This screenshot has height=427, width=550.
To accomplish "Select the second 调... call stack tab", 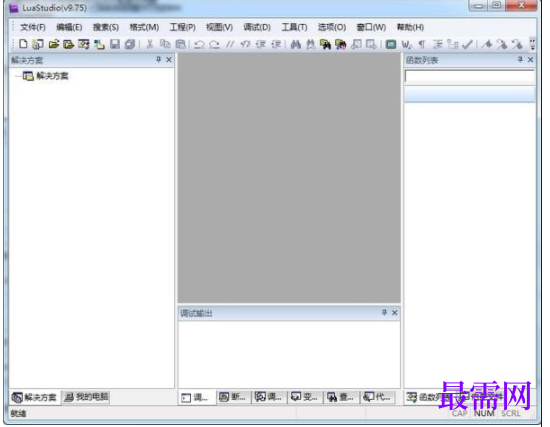I will click(268, 397).
